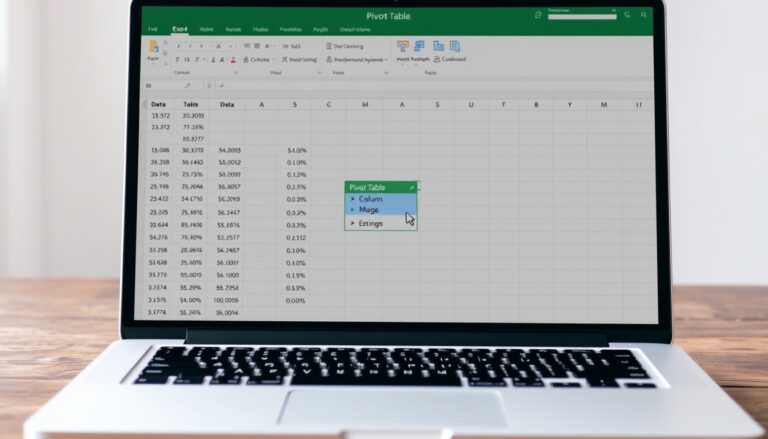Click the cell containing 100,0006
The width and height of the screenshot is (768, 439).
(x=226, y=300)
